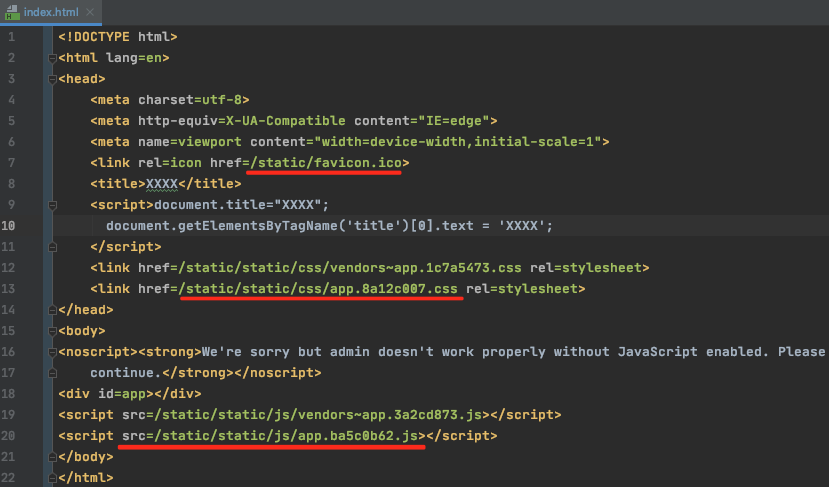
Task: Place cursor on <!DOCTYPE html> text
Action: 118,36
